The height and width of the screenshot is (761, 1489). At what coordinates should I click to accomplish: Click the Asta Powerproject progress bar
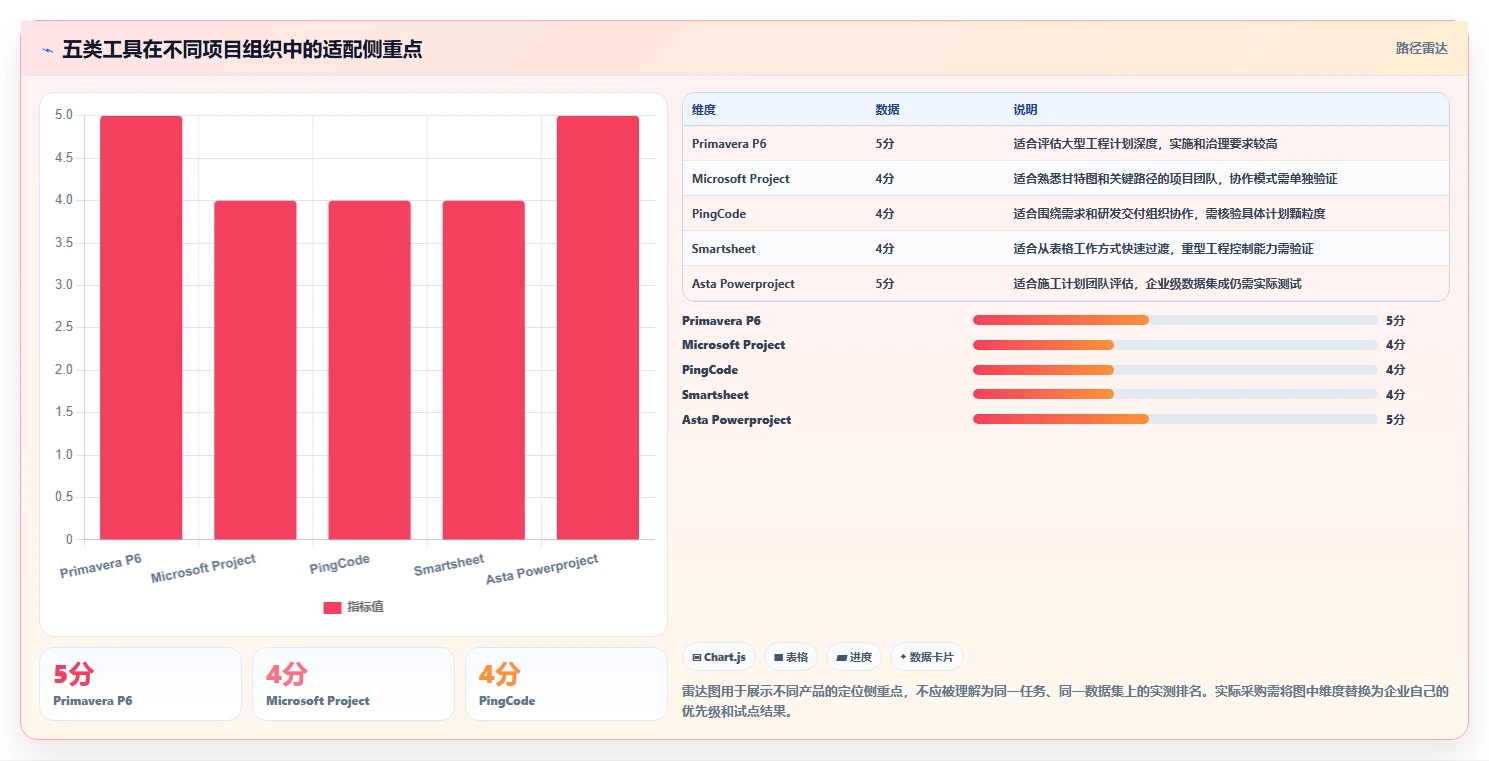point(1175,419)
